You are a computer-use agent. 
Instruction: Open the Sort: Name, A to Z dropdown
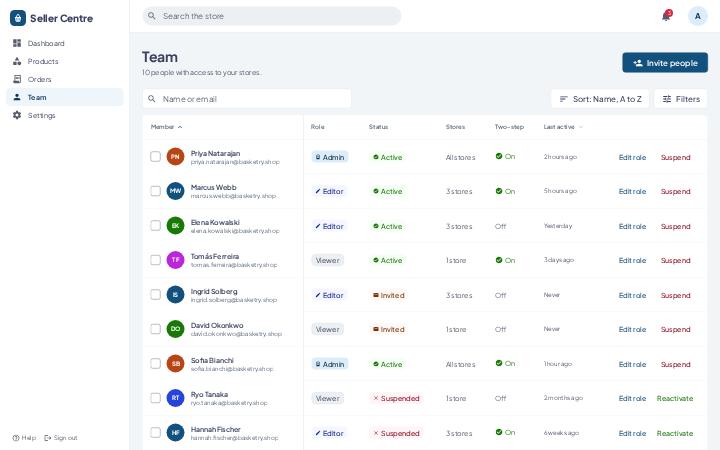[600, 99]
